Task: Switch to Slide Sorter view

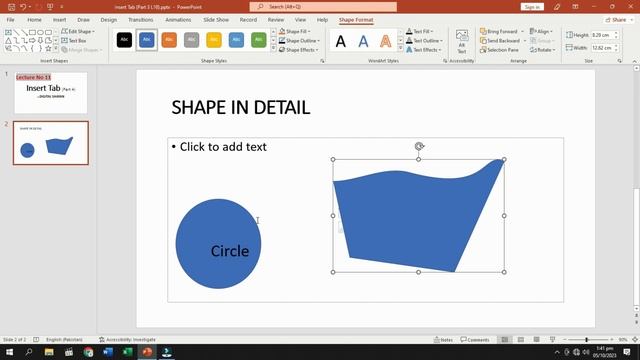Action: tap(521, 340)
